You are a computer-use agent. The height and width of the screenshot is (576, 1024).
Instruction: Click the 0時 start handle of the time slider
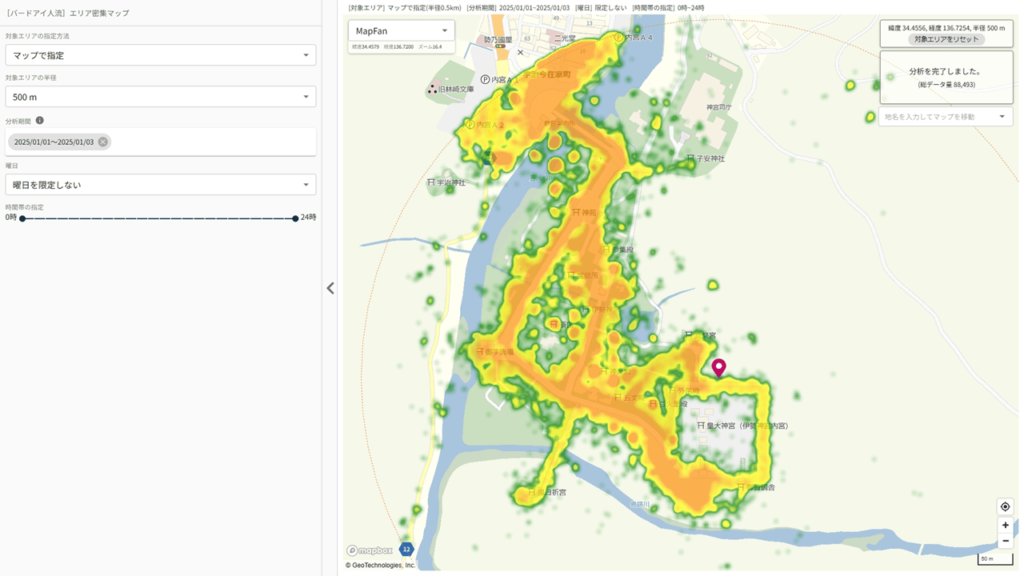click(21, 217)
